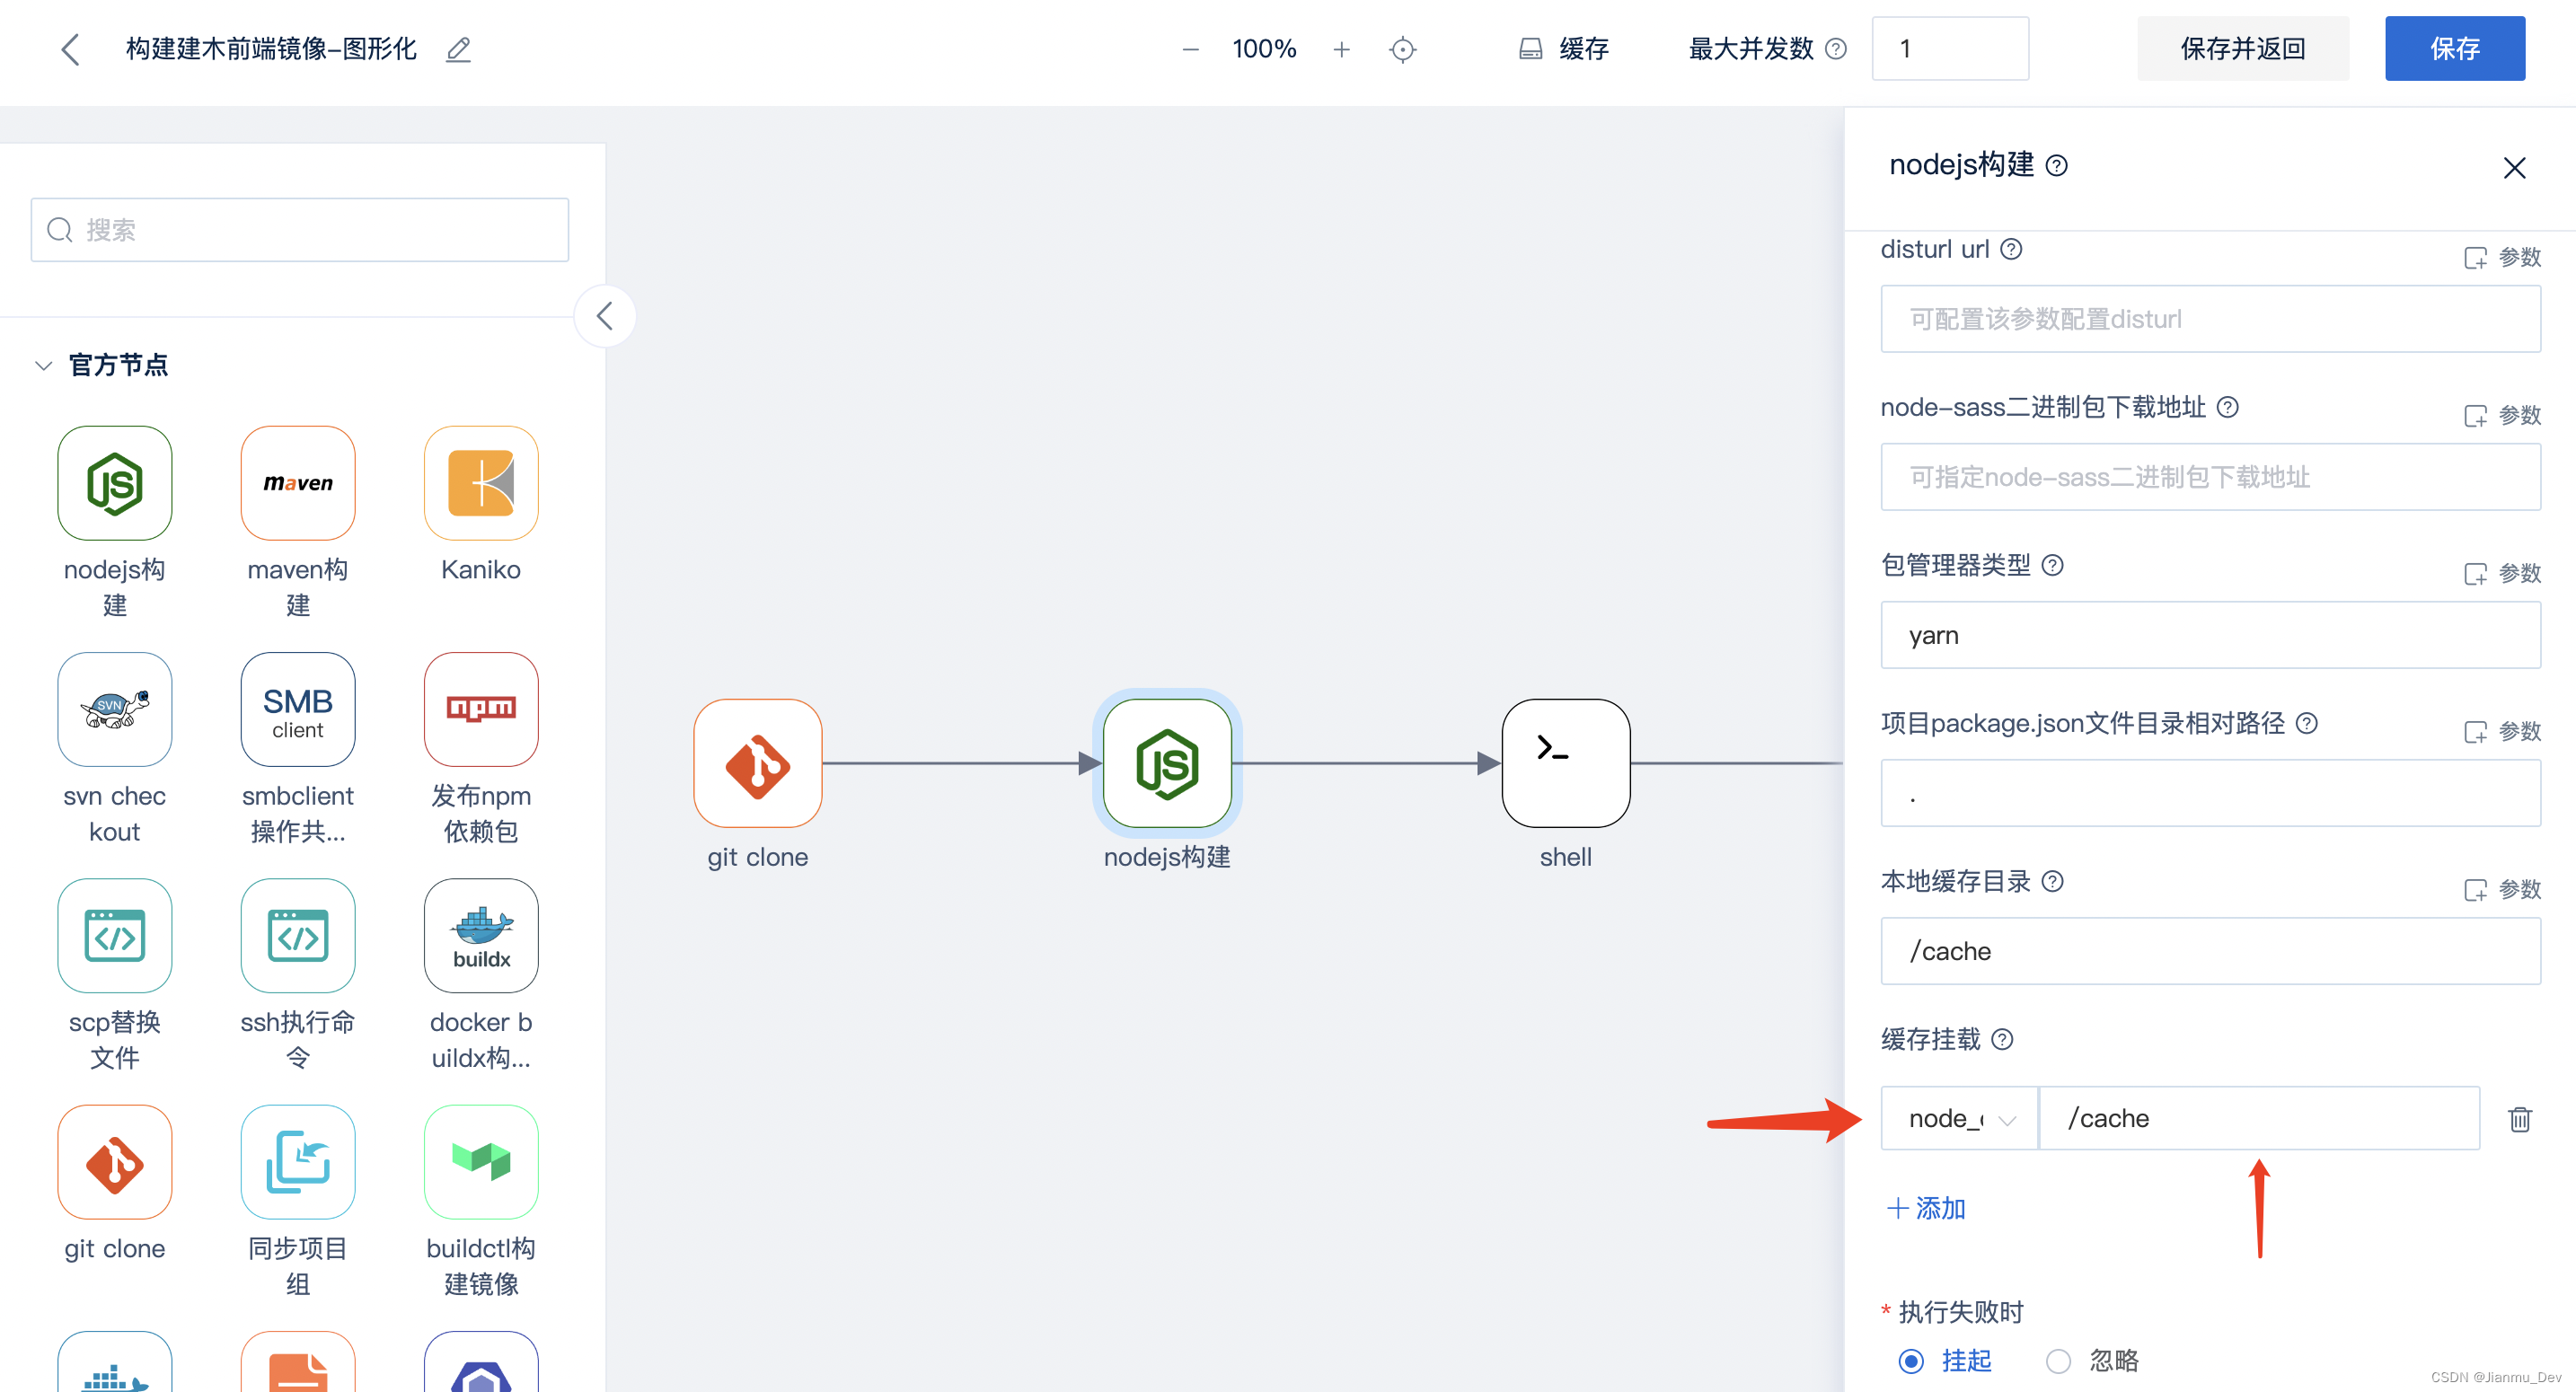2576x1392 pixels.
Task: Click the blue 保存 button
Action: pyautogui.click(x=2455, y=49)
